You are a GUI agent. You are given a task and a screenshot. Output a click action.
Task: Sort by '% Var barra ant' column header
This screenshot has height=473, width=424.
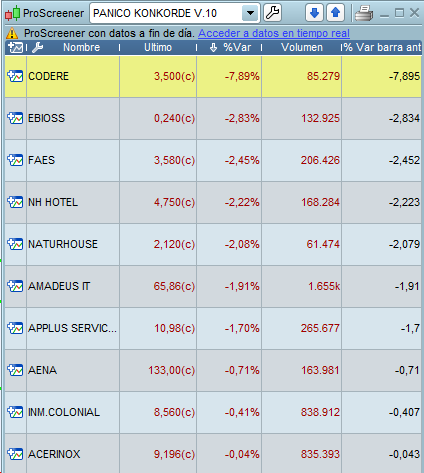(x=382, y=48)
